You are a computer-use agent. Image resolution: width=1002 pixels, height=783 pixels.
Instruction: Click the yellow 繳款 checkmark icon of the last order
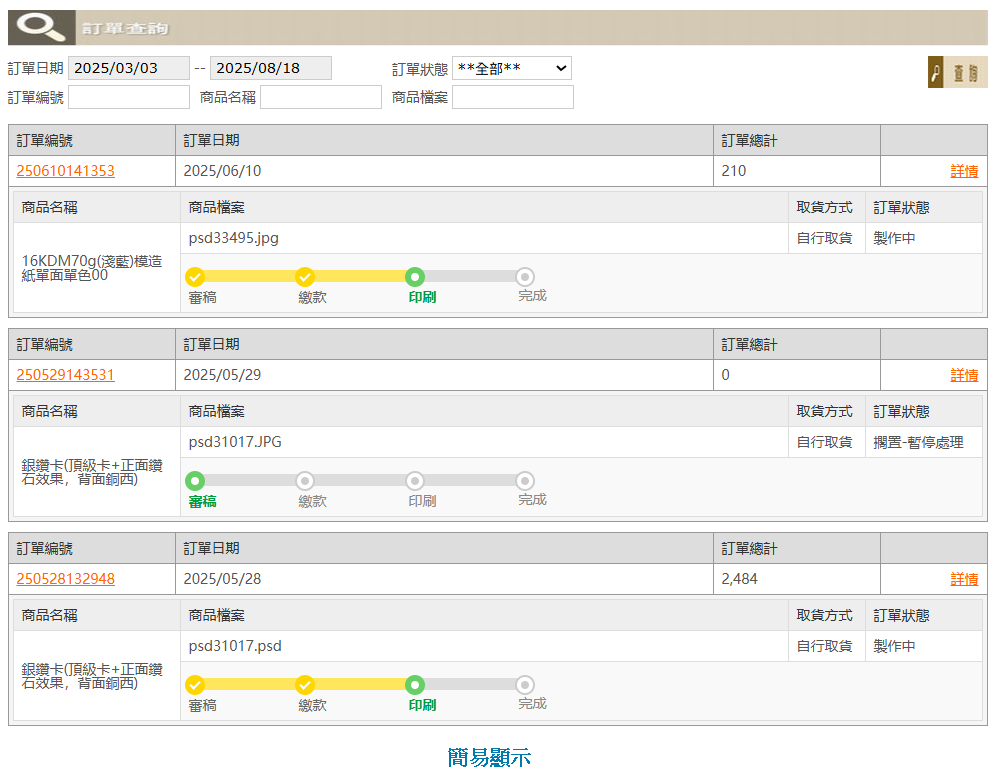[305, 685]
